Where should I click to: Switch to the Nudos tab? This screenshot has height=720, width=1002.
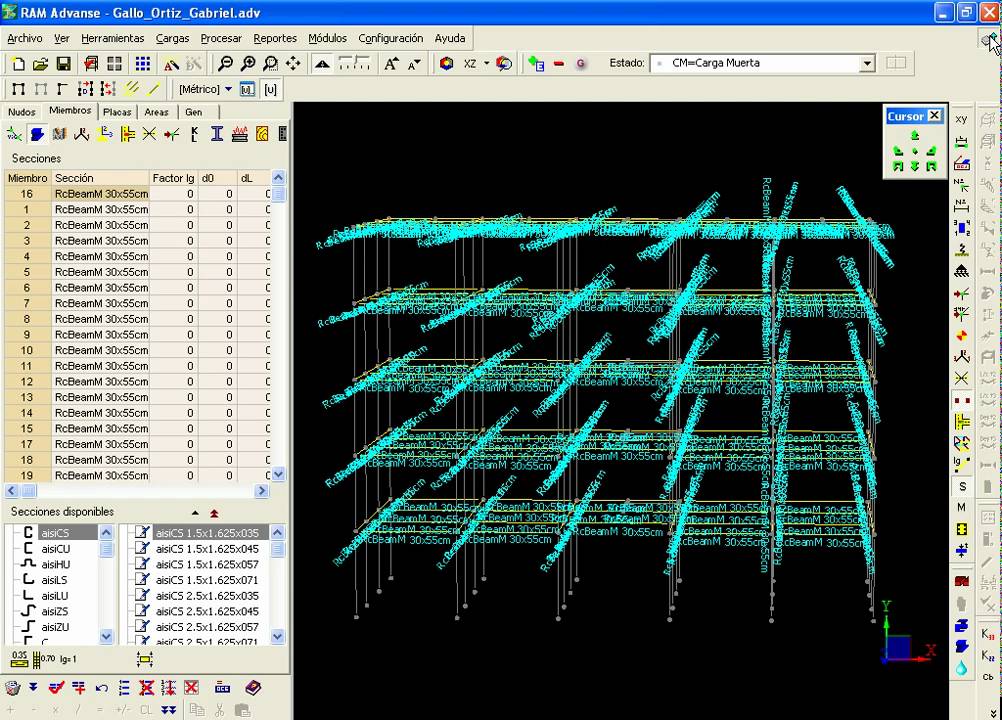click(22, 112)
